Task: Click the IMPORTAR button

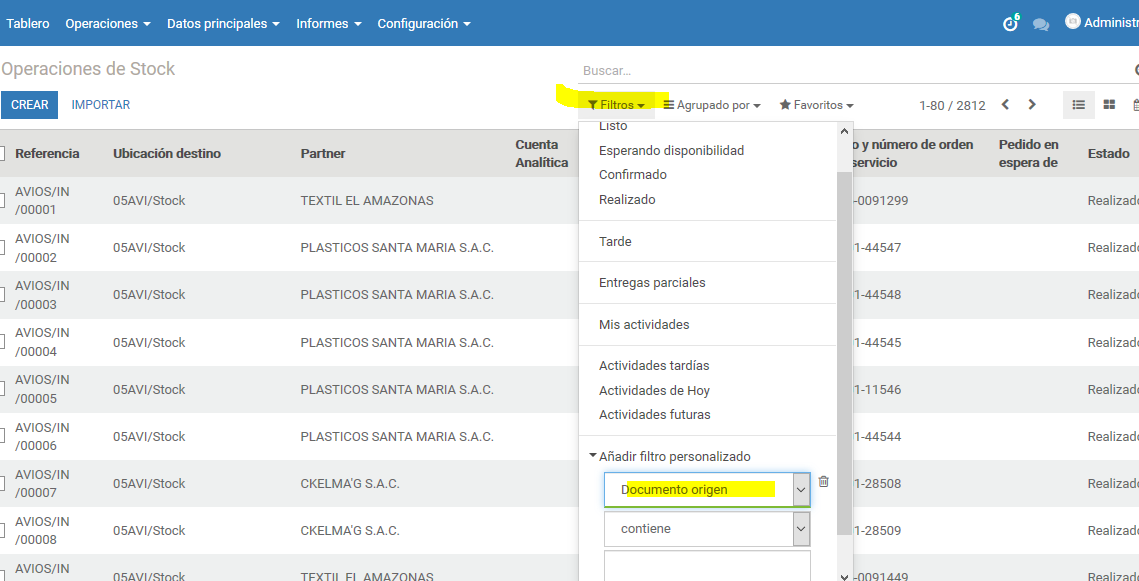Action: click(101, 105)
